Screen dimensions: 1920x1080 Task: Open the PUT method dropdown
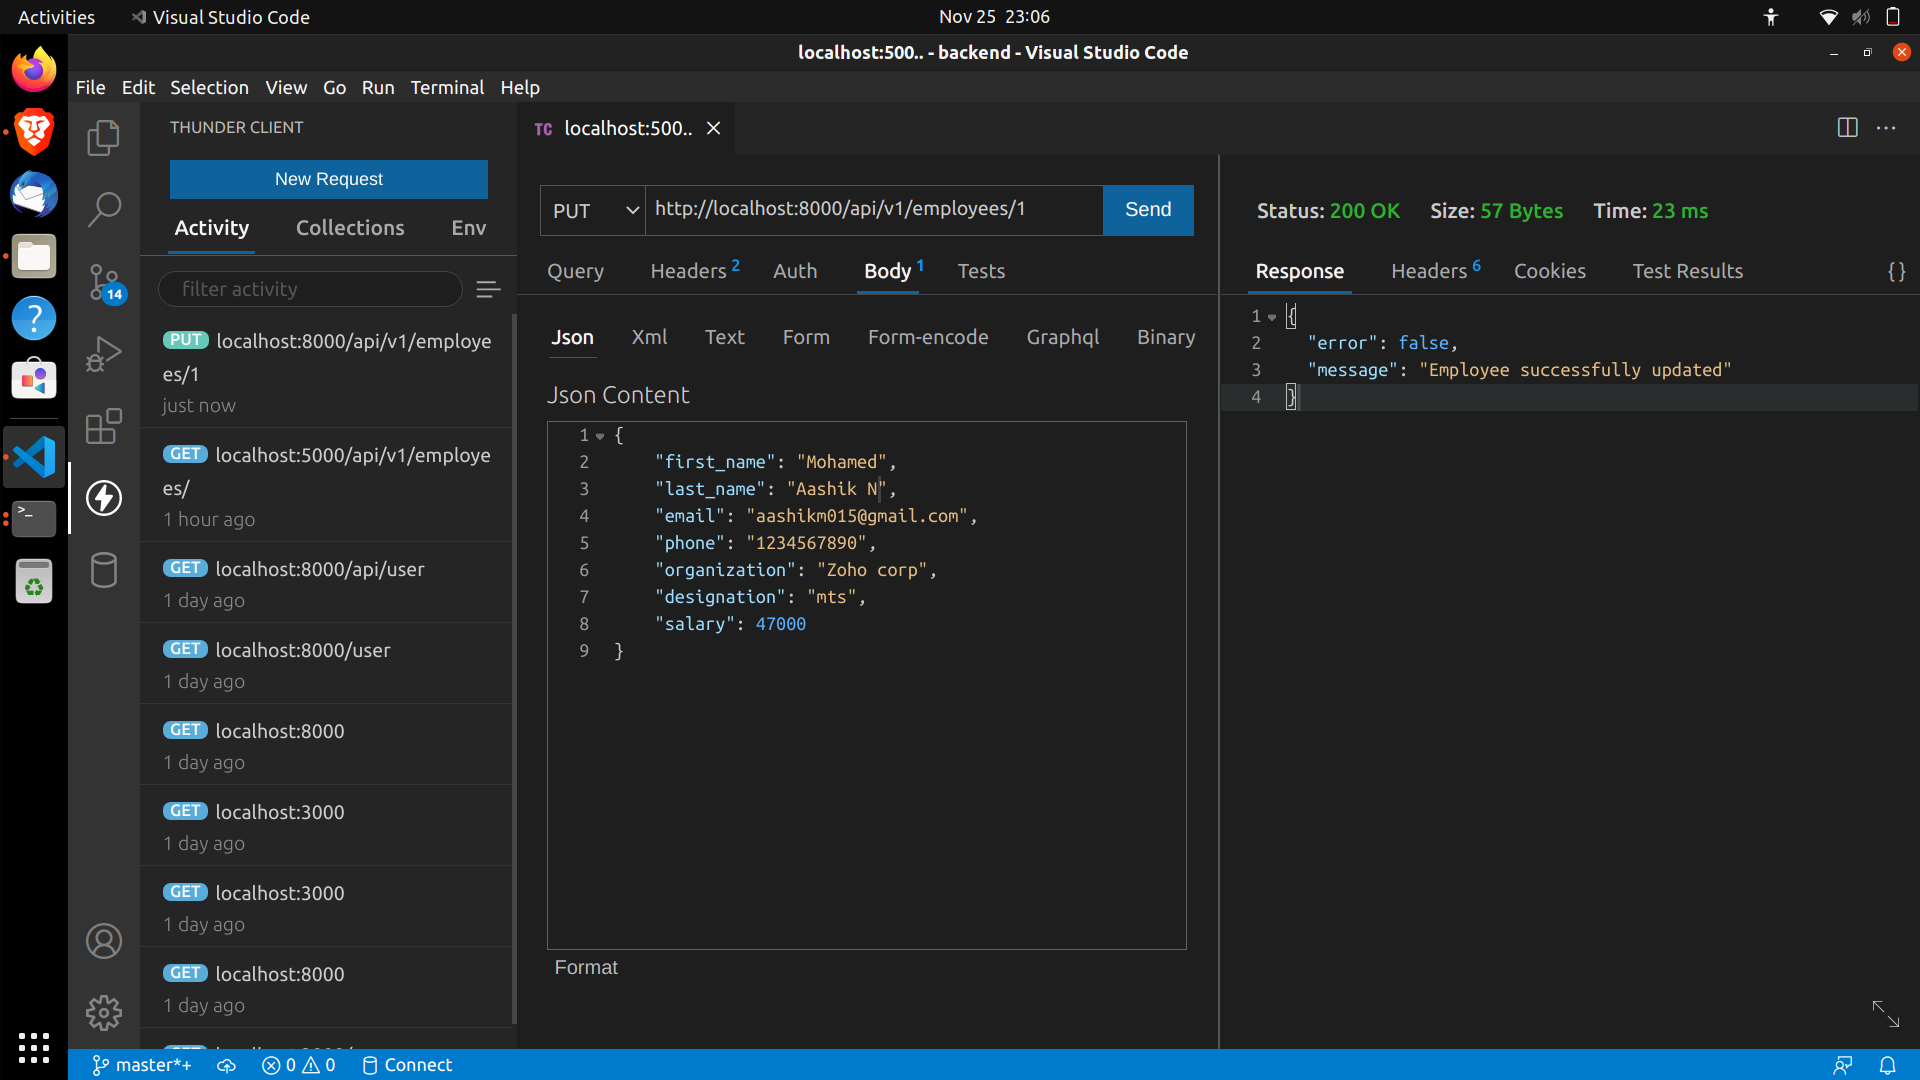pos(594,211)
